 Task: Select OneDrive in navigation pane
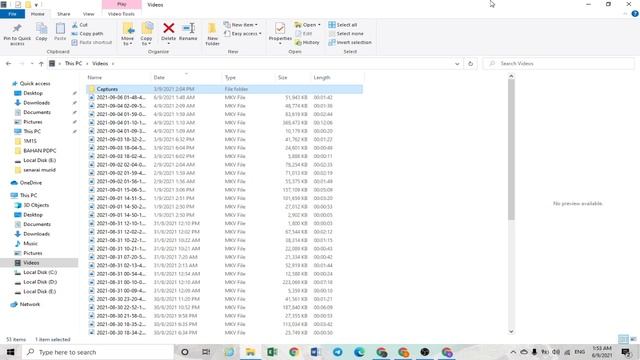pyautogui.click(x=31, y=183)
